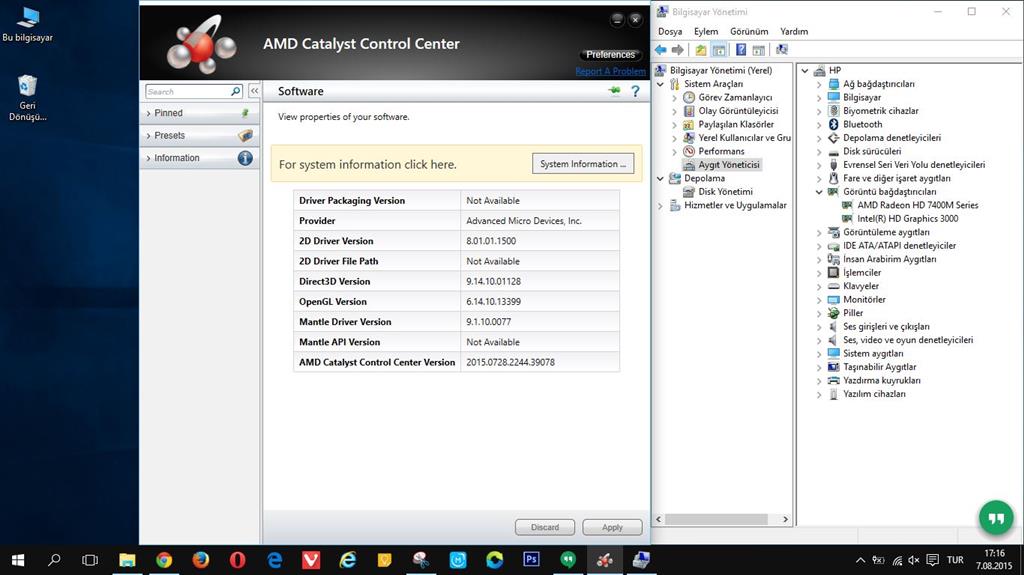This screenshot has width=1024, height=575.
Task: Collapse the Catalyst sidebar with double-arrow button
Action: pos(255,91)
